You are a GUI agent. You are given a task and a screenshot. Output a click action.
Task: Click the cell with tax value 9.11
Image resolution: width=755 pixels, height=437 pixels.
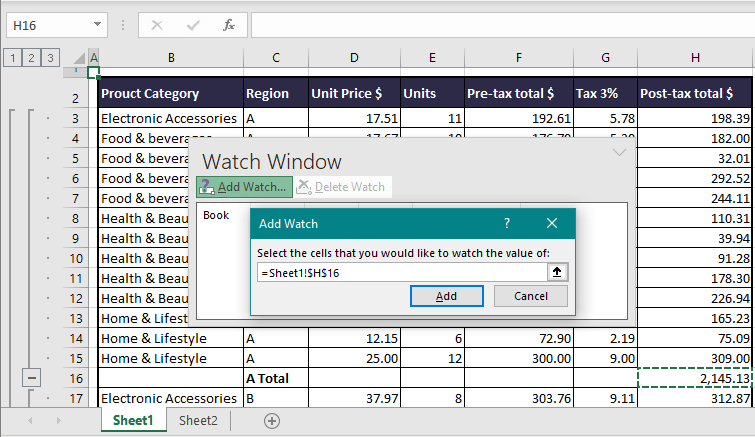coord(605,398)
